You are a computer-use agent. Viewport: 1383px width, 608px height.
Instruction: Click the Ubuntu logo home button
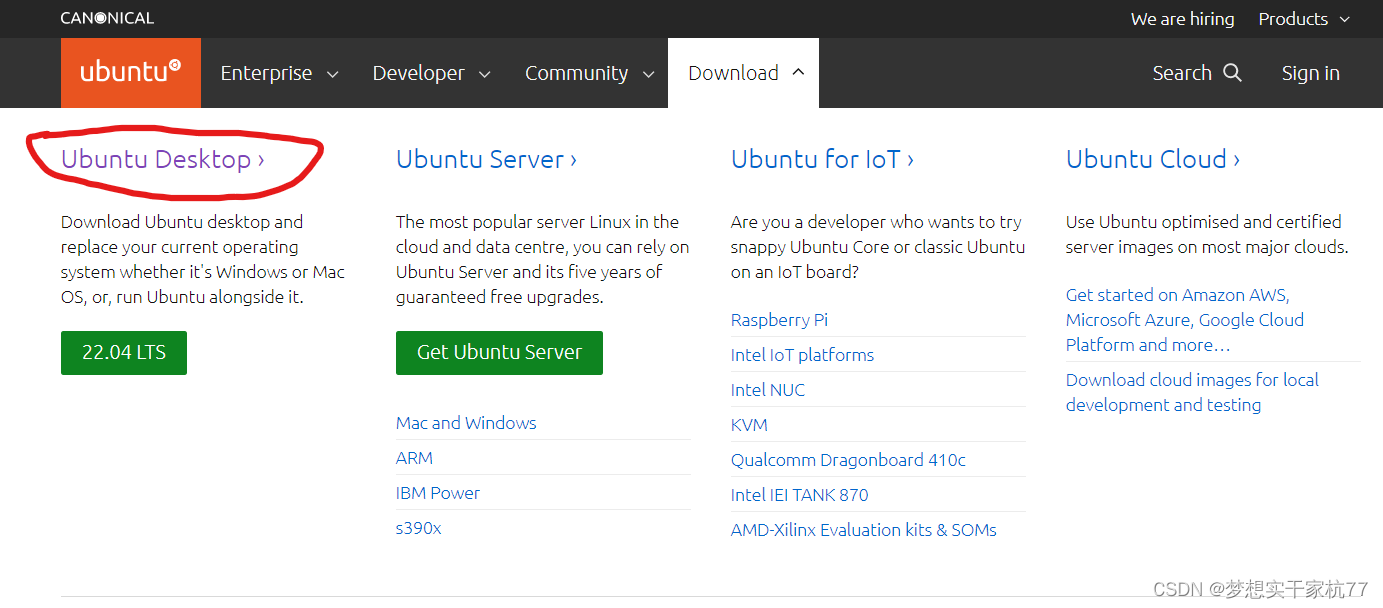[131, 73]
